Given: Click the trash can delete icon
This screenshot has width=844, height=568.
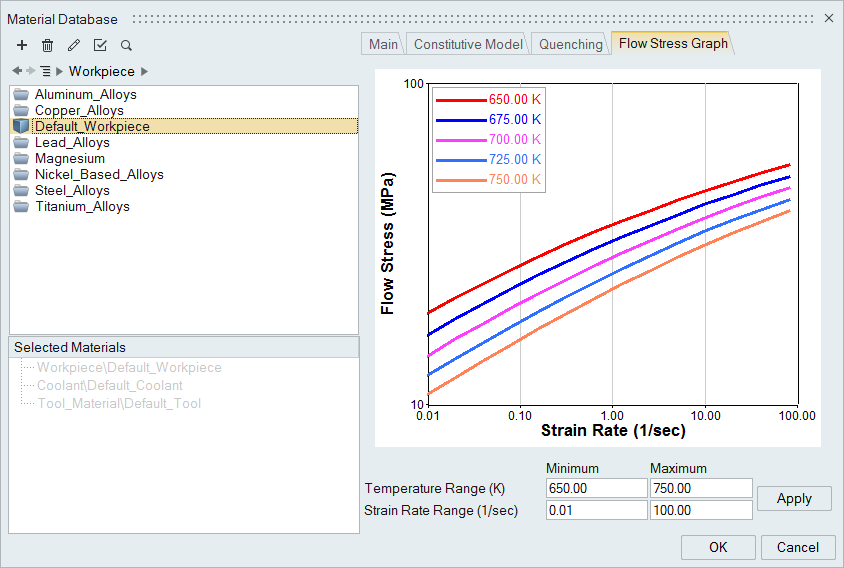Looking at the screenshot, I should click(x=47, y=45).
